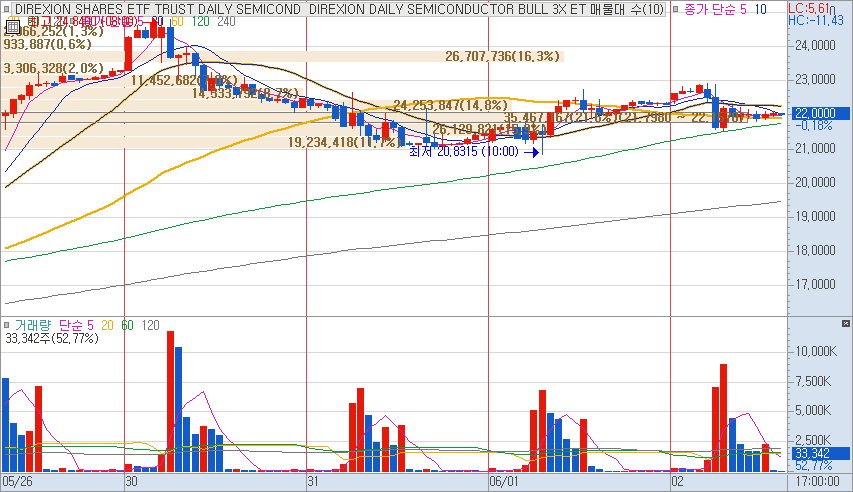853x492 pixels.
Task: Click the 7,500K volume axis label
Action: click(x=813, y=382)
